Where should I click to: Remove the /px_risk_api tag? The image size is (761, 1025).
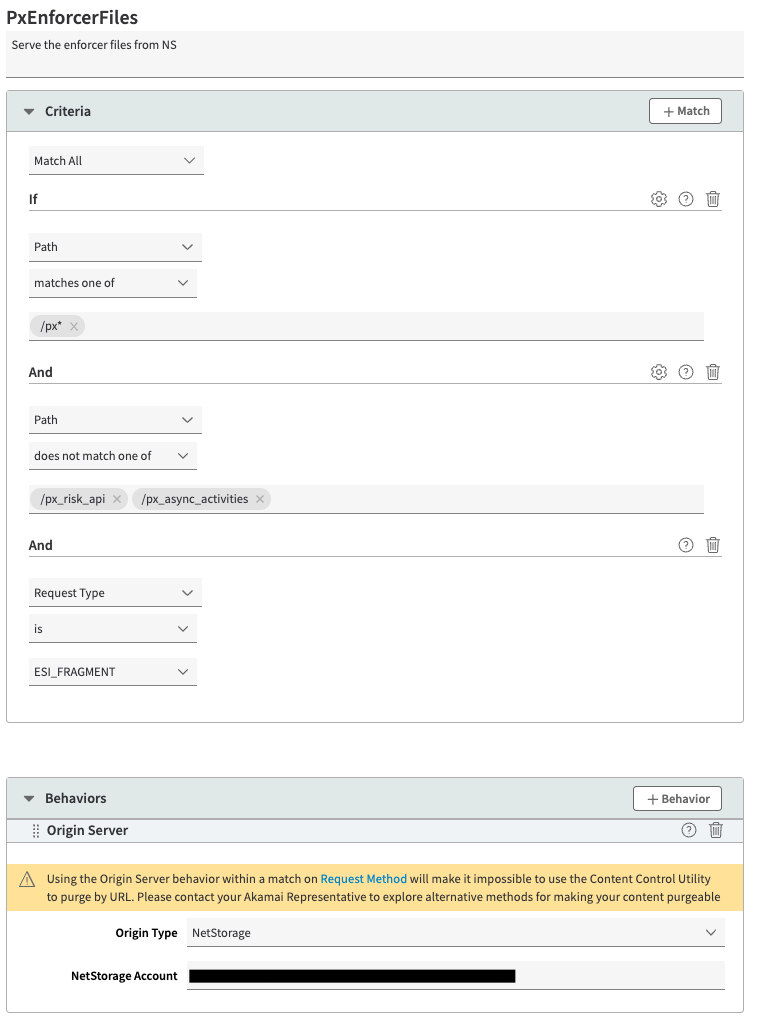[117, 499]
